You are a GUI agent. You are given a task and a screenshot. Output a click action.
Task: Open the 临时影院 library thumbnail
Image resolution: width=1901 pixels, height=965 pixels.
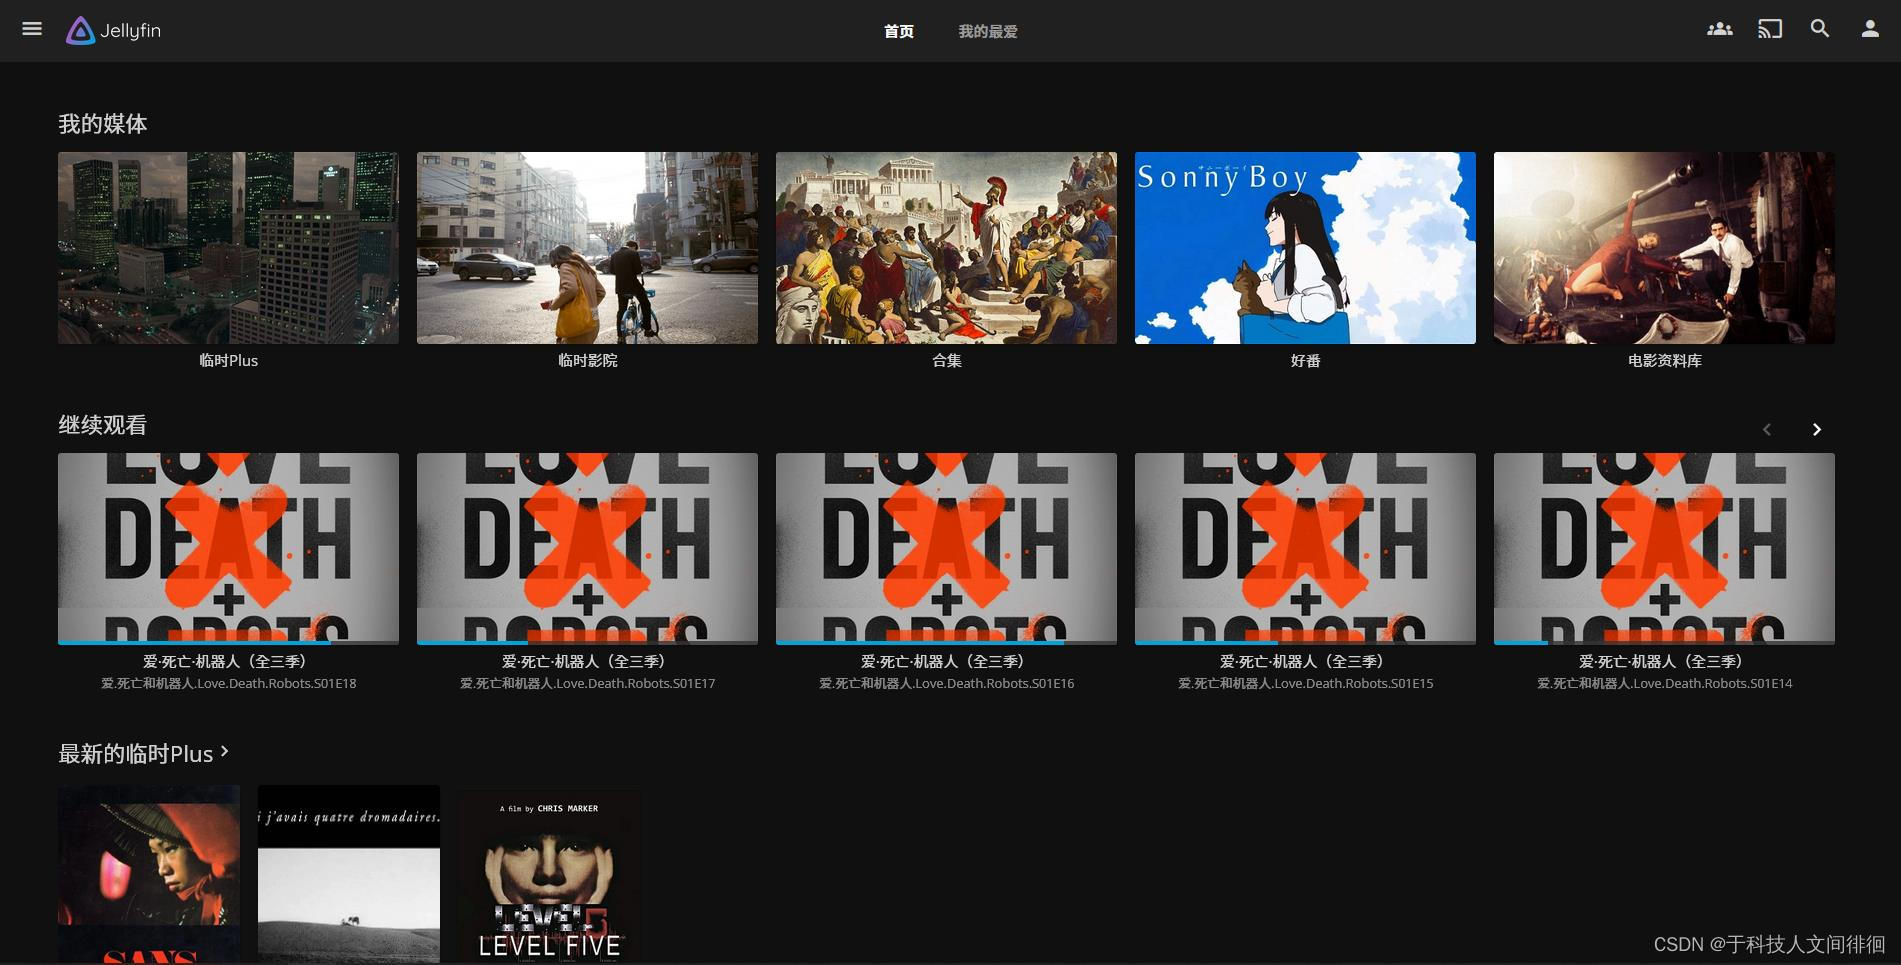click(587, 248)
